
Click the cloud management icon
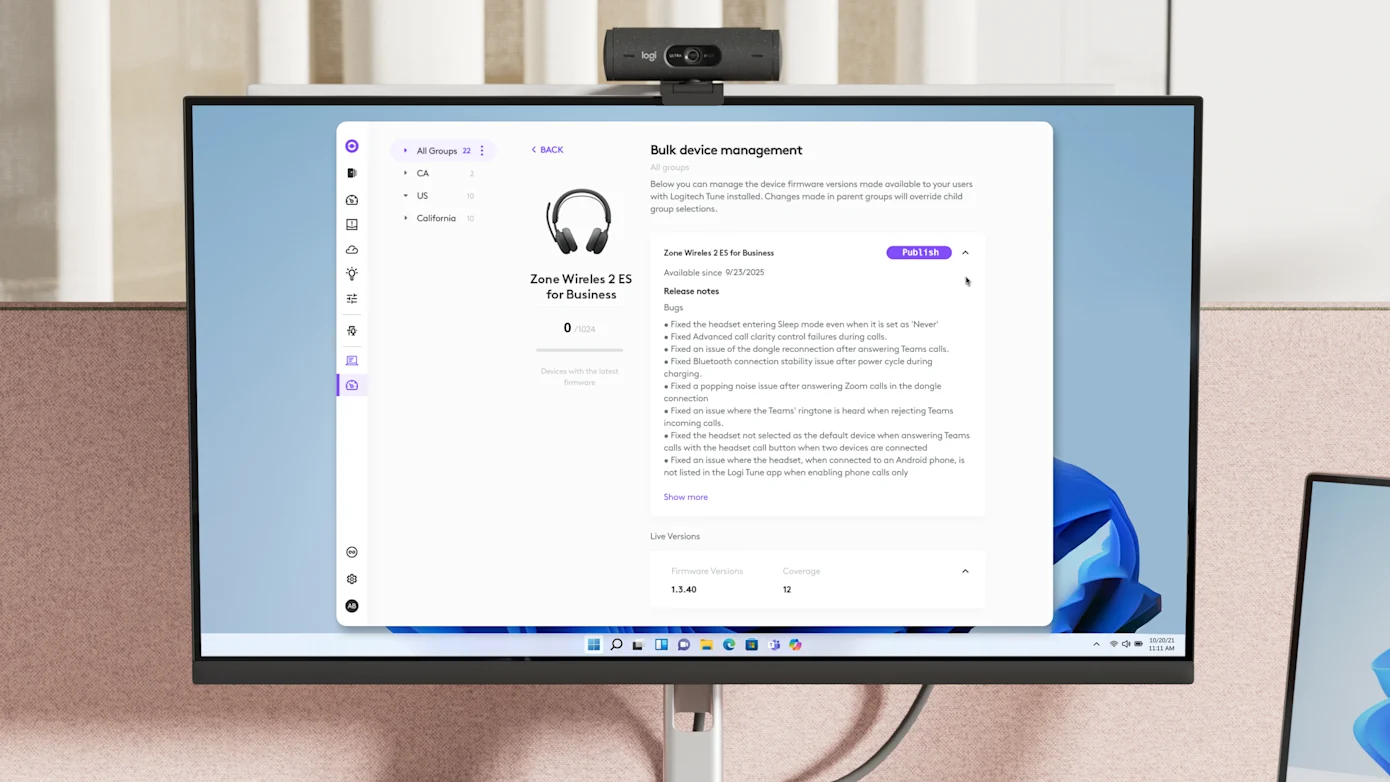pos(351,248)
